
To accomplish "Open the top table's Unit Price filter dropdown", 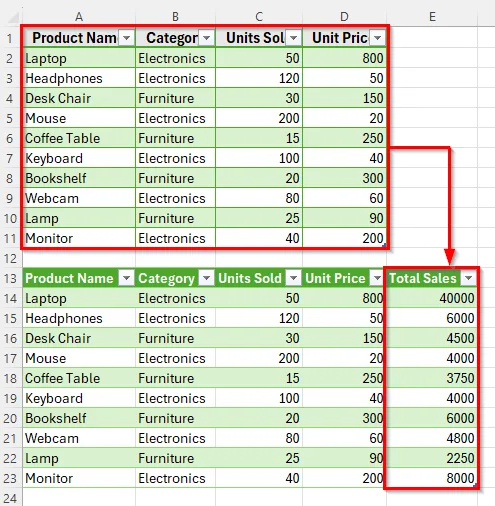I will pyautogui.click(x=377, y=38).
